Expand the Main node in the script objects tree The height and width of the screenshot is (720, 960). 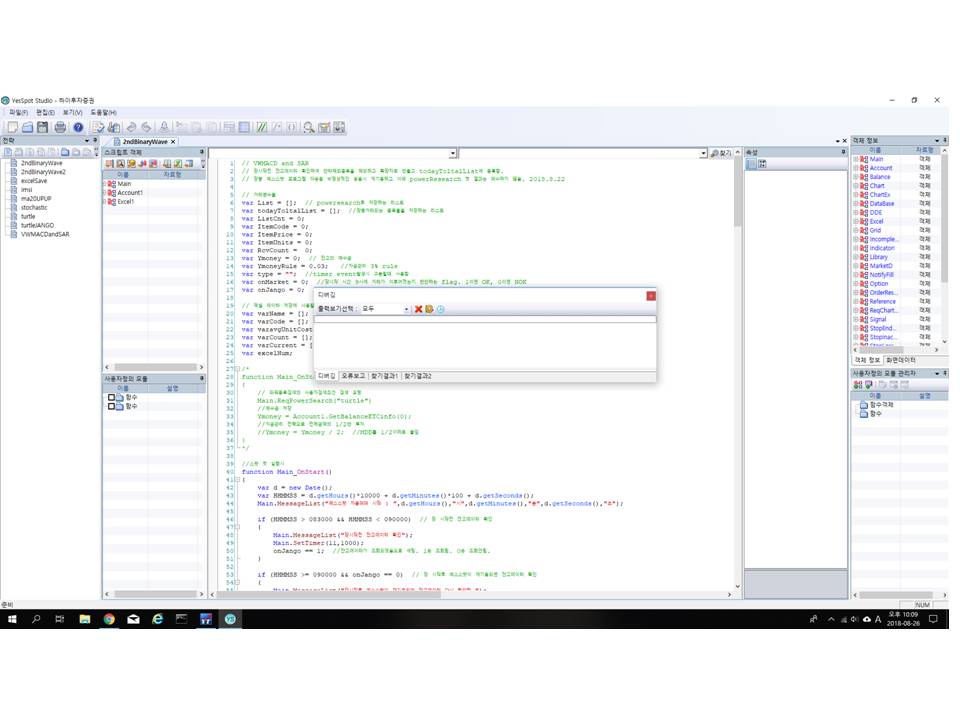tap(105, 184)
